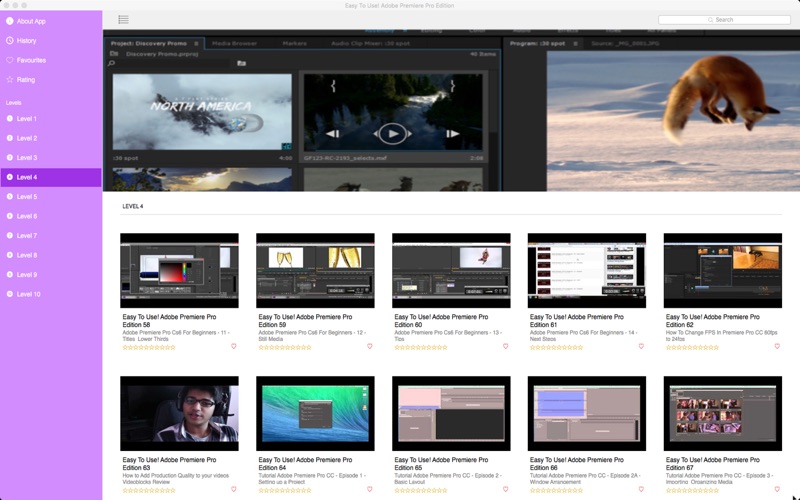The height and width of the screenshot is (500, 800).
Task: Open the Edition 59 champagne glasses thumbnail
Action: pos(315,270)
